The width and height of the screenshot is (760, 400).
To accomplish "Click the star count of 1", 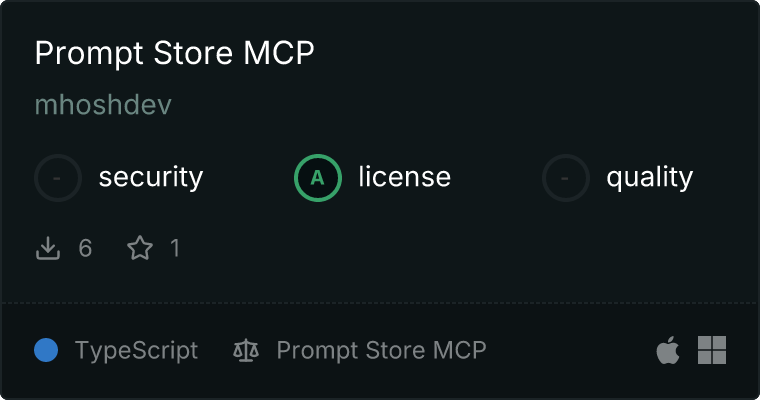I will pos(175,248).
